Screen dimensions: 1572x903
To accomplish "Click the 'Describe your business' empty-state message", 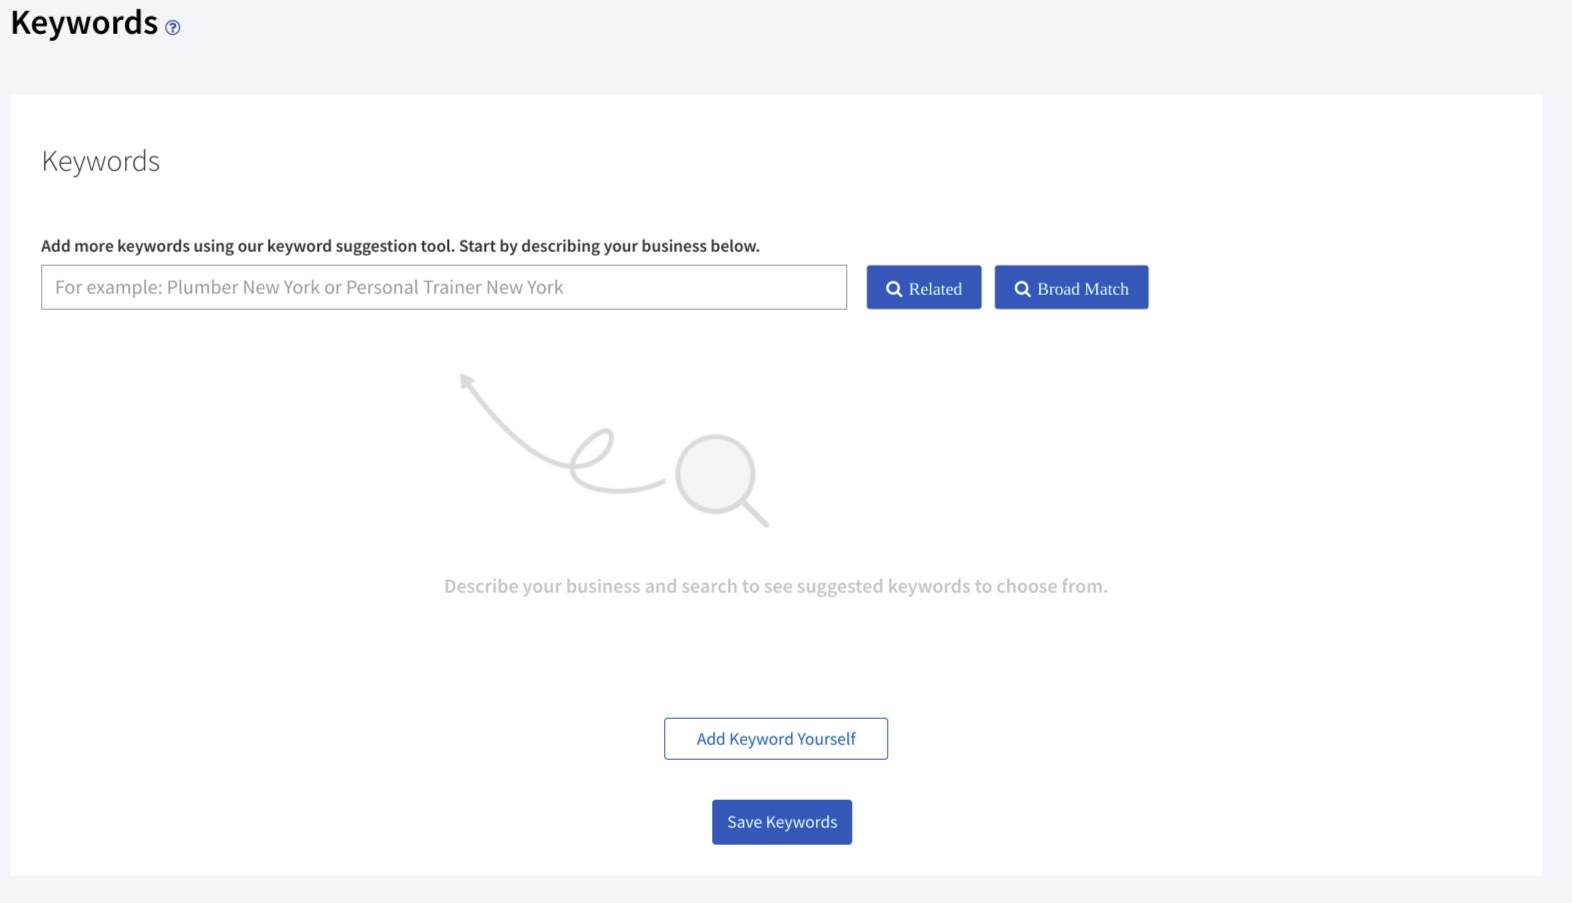I will [775, 587].
